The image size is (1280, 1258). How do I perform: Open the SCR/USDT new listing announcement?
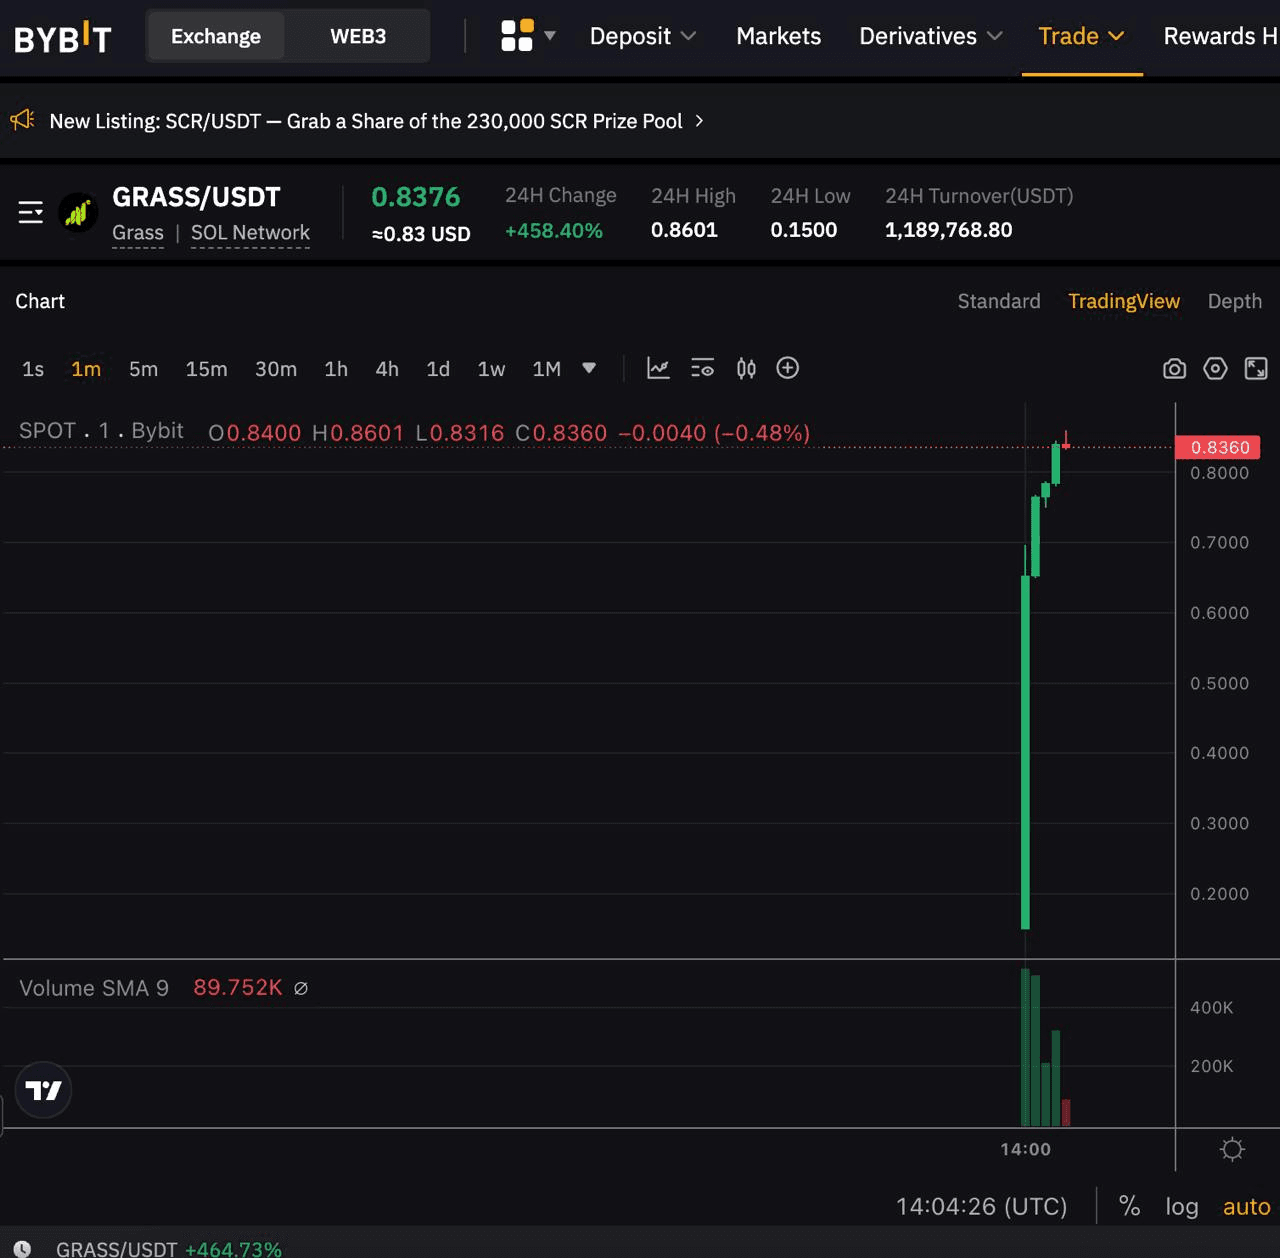coord(366,121)
